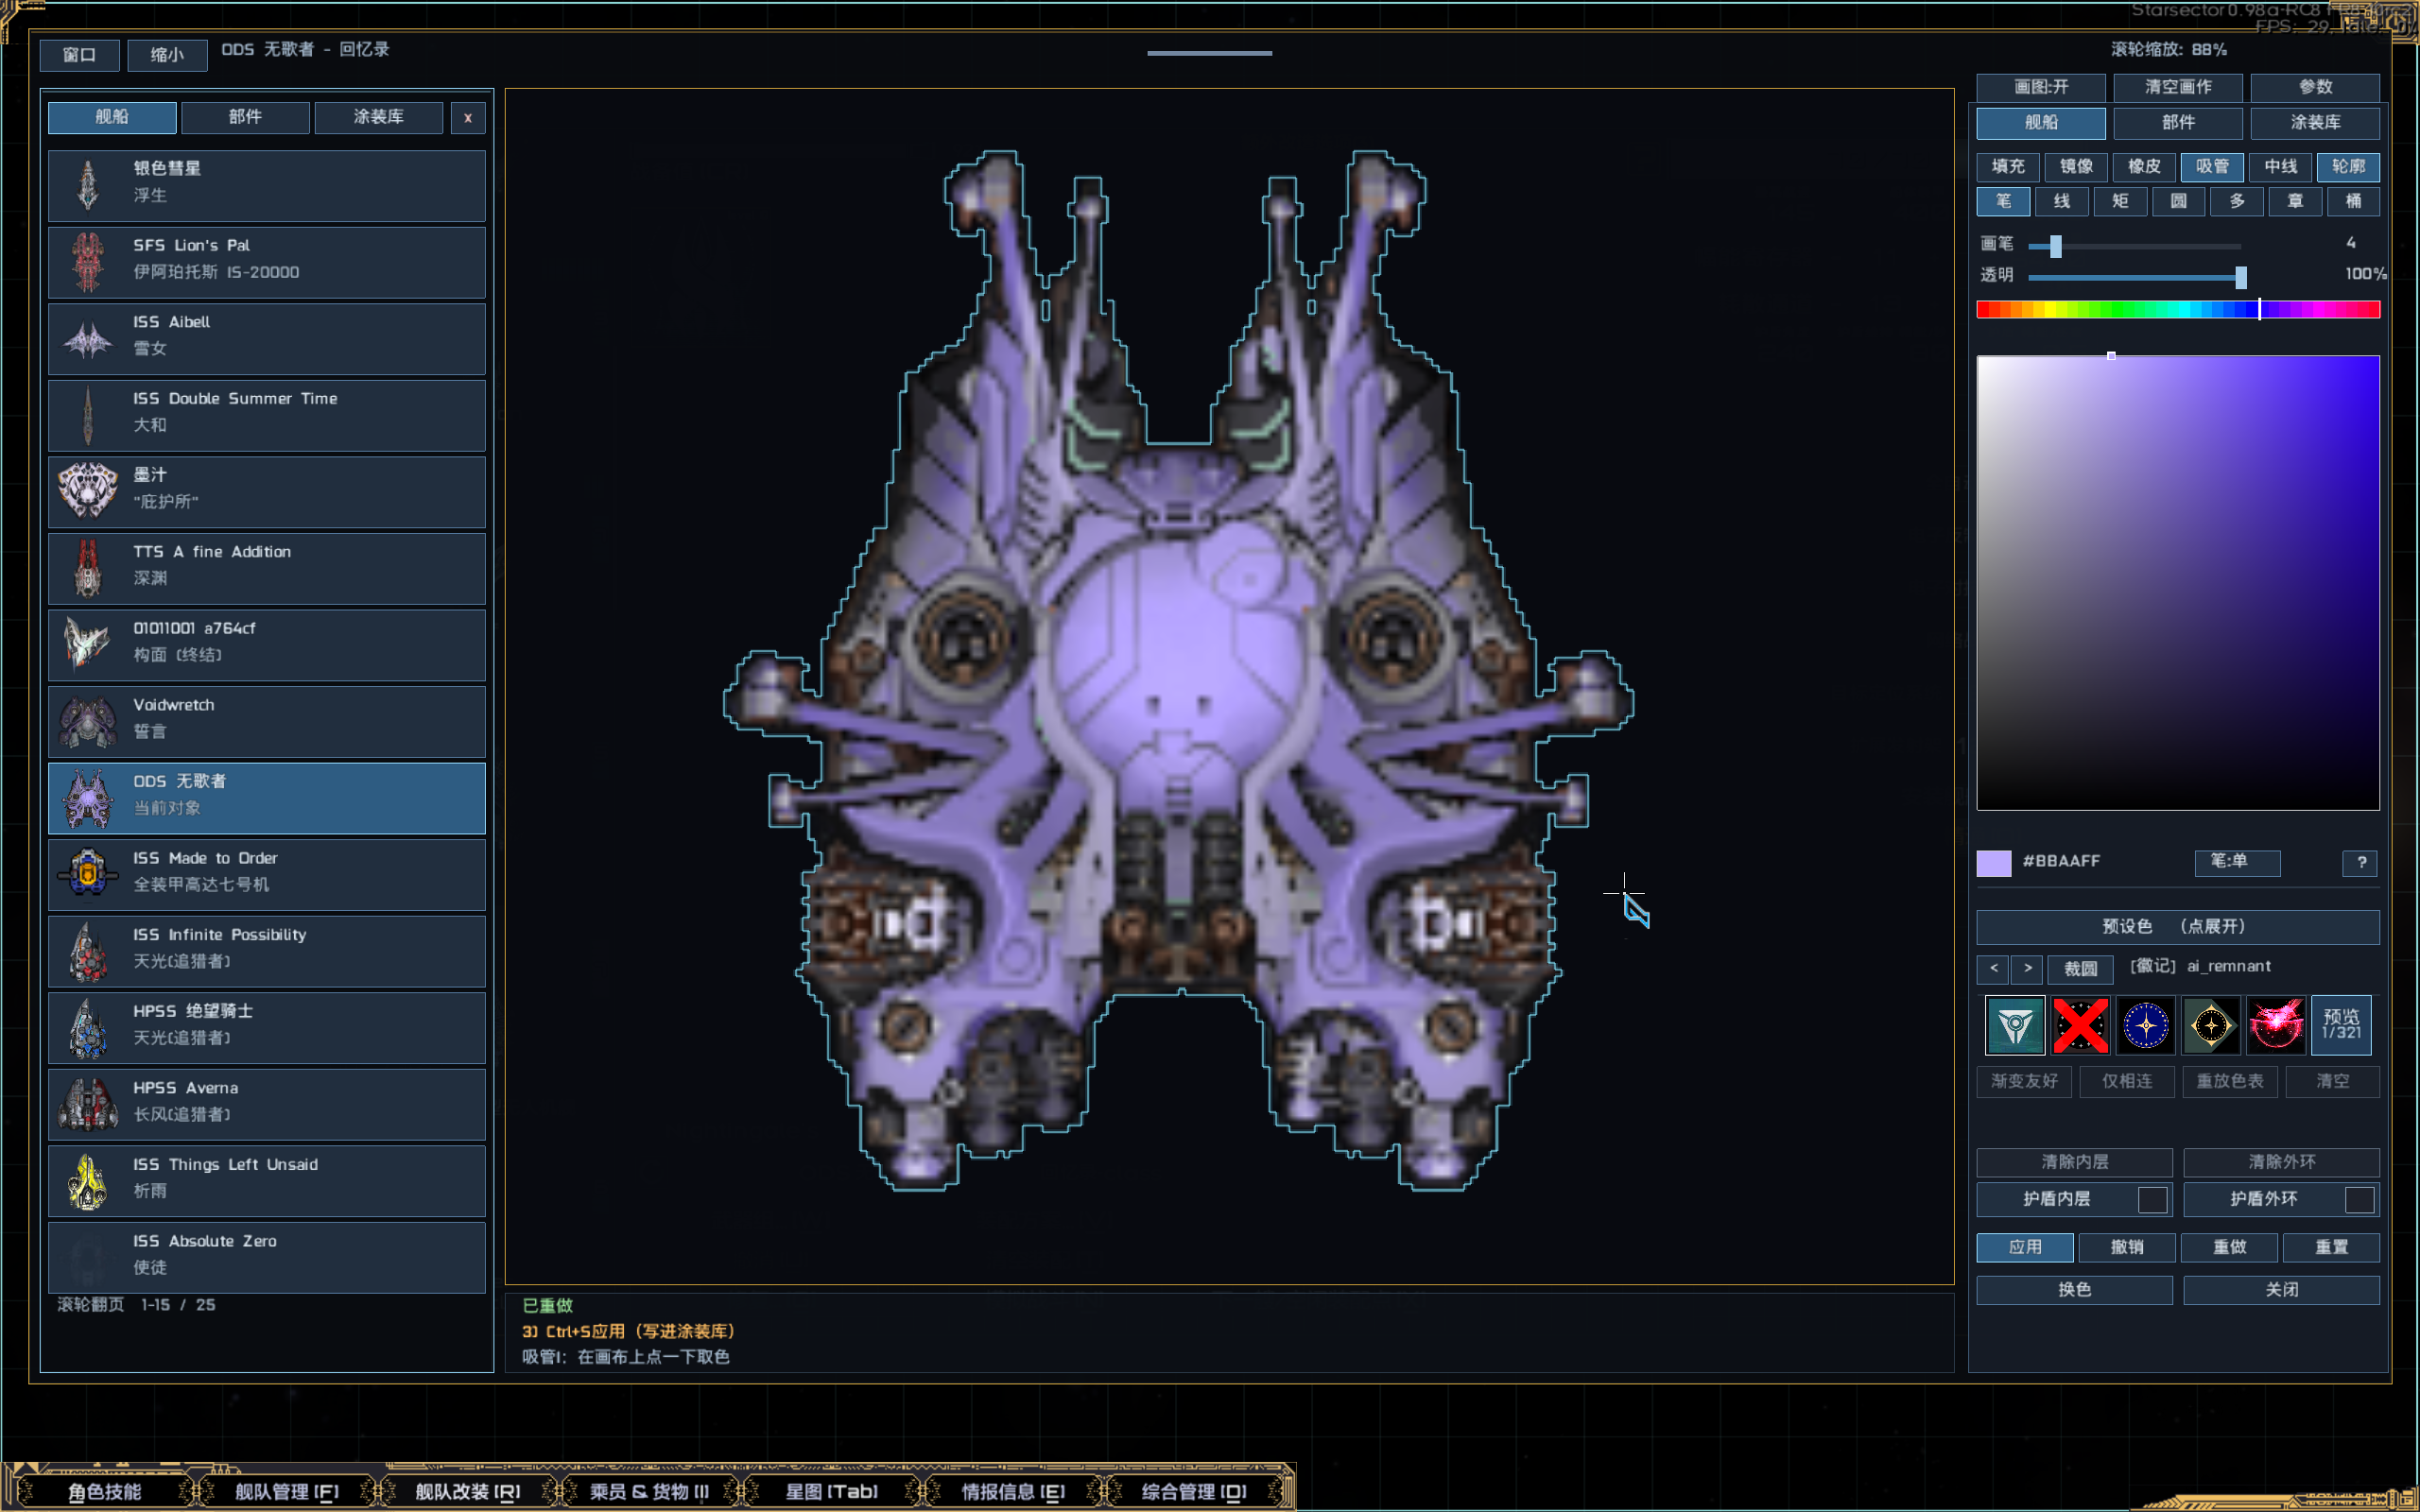
Task: Open the right panel 涂装库 tab
Action: pos(2315,123)
